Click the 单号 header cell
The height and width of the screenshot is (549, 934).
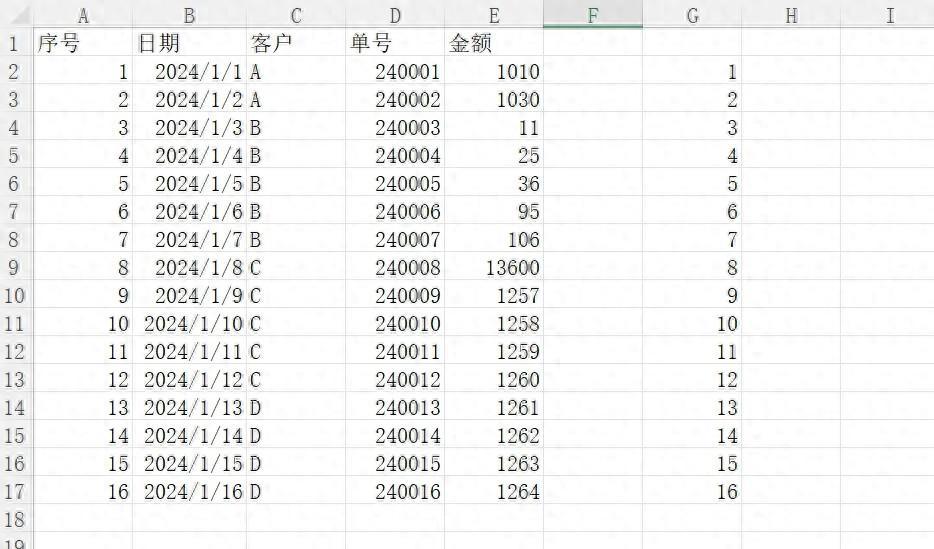tap(395, 43)
